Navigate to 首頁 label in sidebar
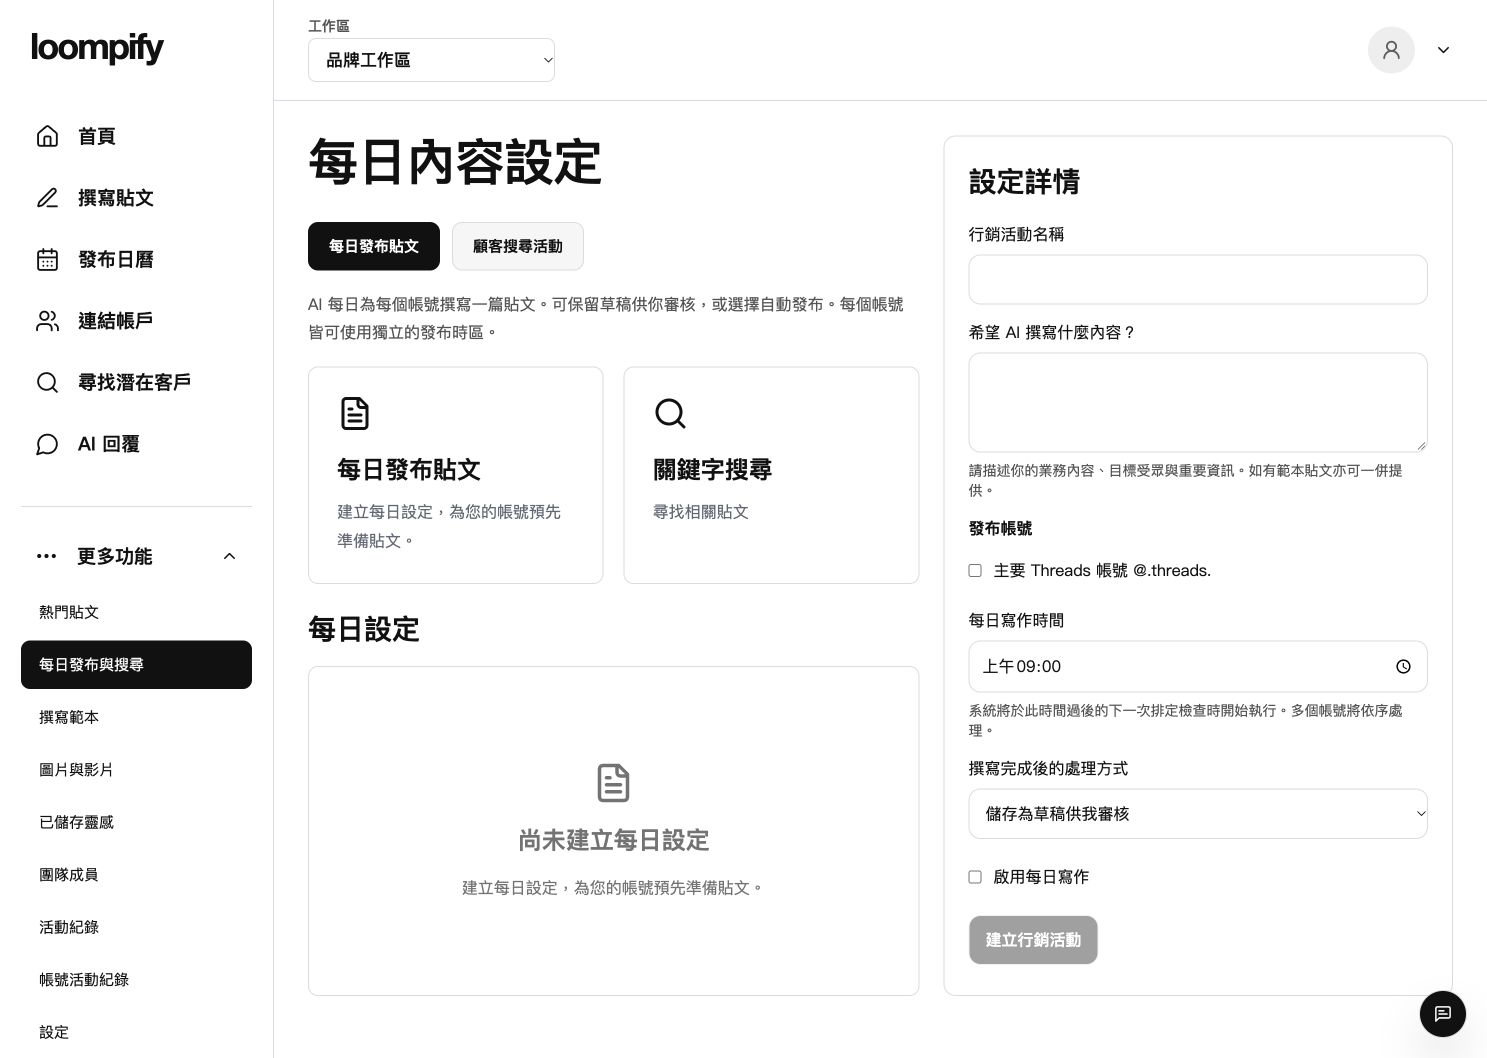This screenshot has height=1058, width=1487. coord(97,136)
